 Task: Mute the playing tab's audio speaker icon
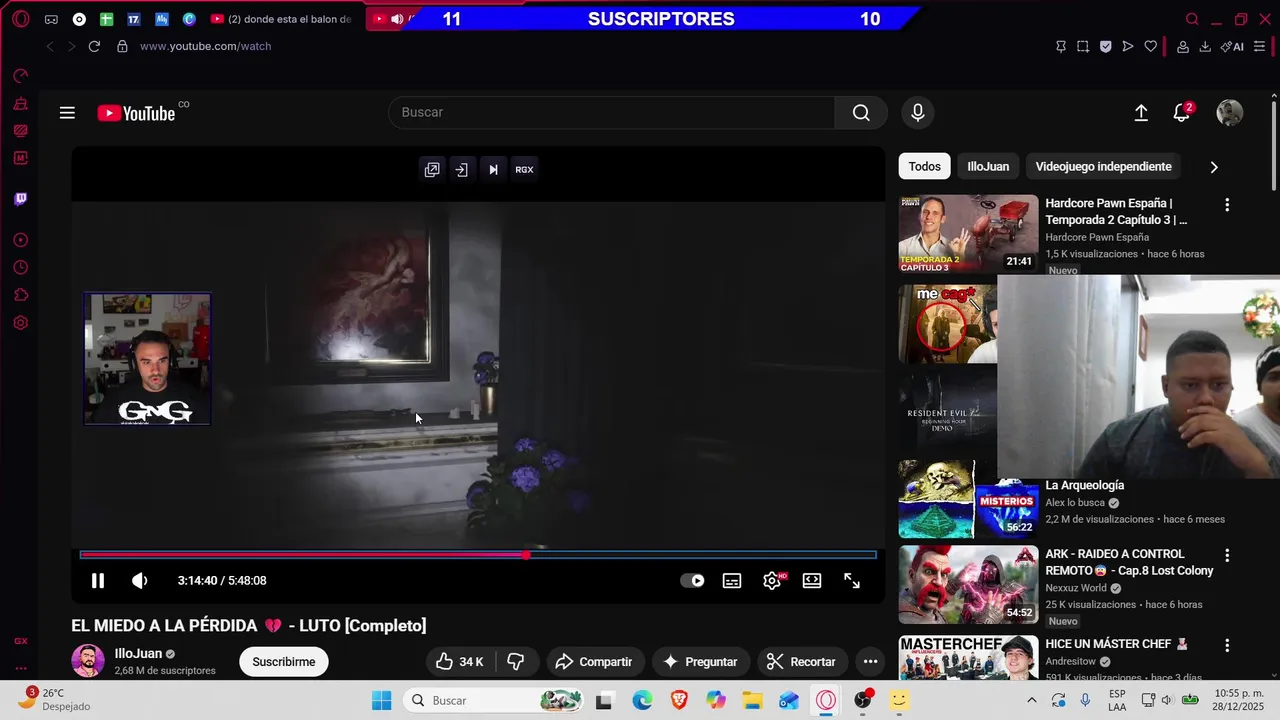[397, 19]
